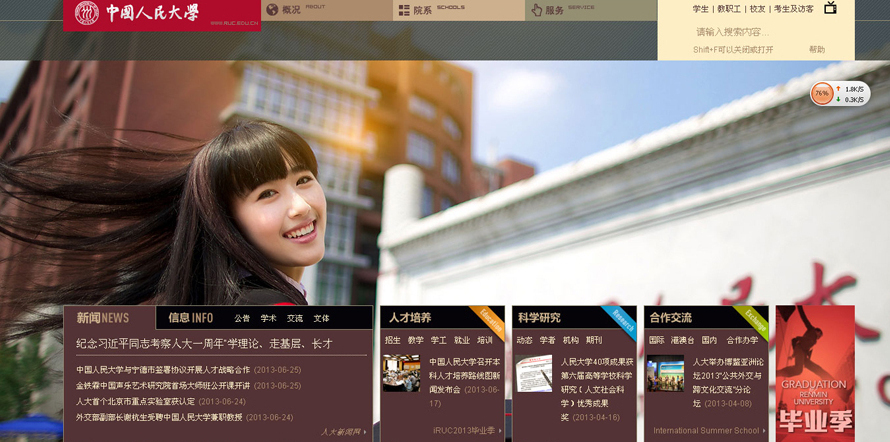The width and height of the screenshot is (890, 442).
Task: Open the 帮助 help link
Action: [817, 49]
